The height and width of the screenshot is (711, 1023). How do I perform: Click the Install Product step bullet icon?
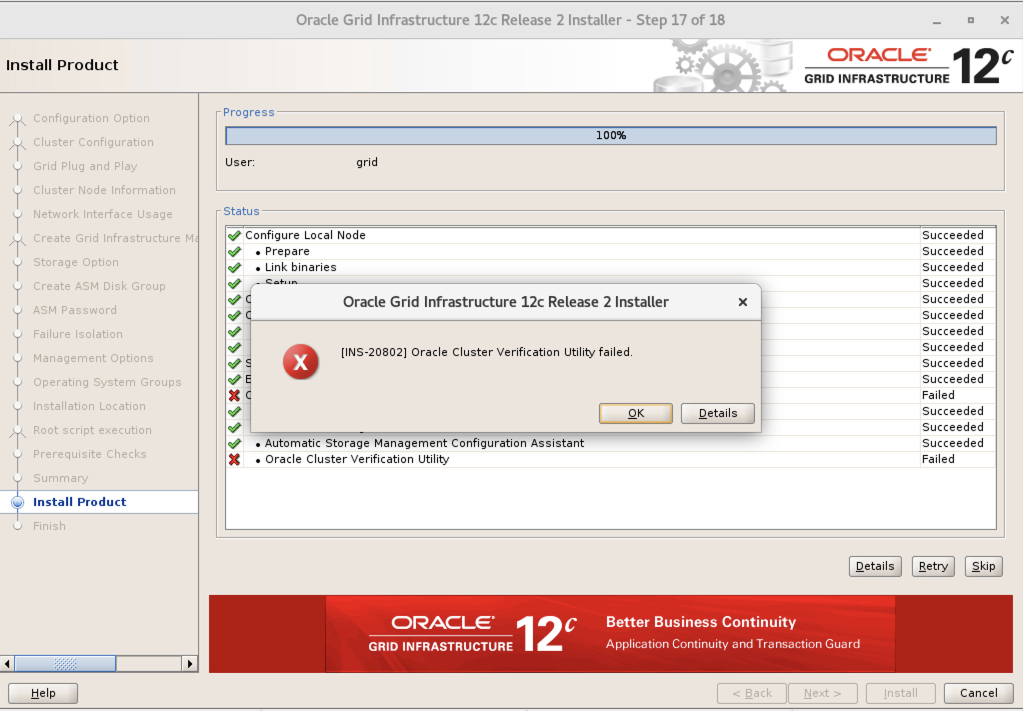tap(18, 502)
